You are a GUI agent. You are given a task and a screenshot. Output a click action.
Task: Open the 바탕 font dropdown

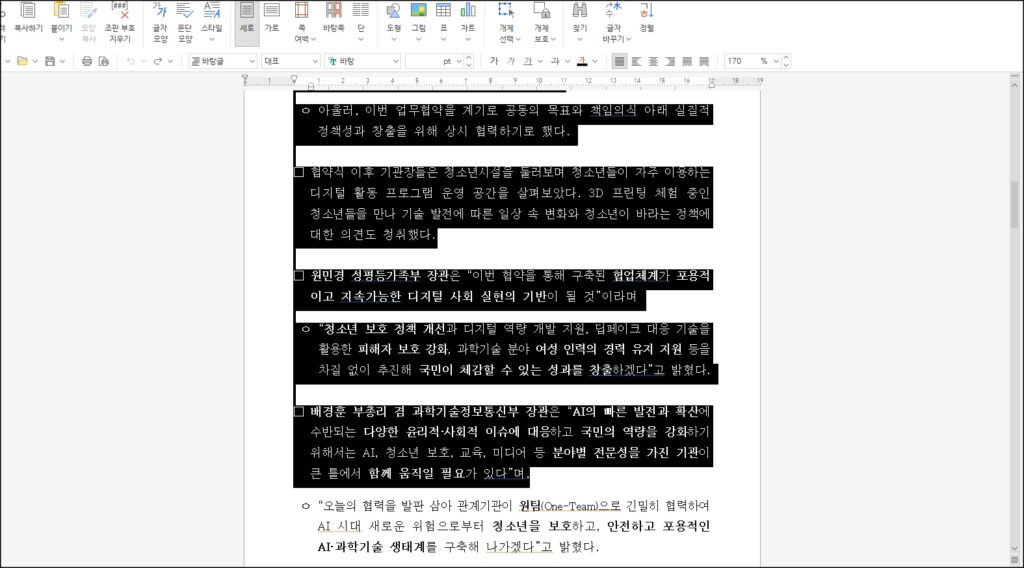pos(362,61)
